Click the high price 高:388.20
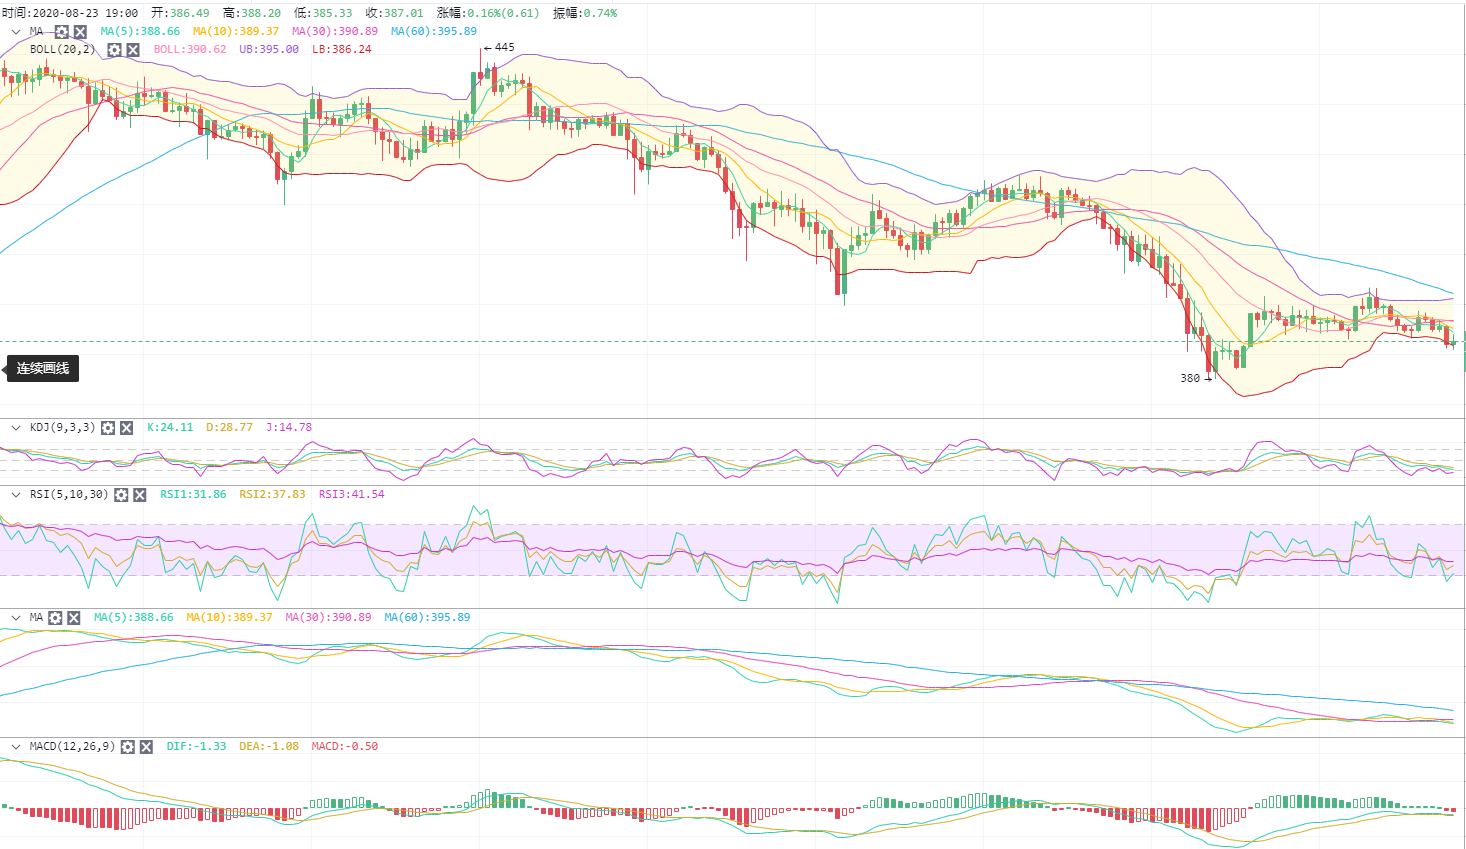 252,13
